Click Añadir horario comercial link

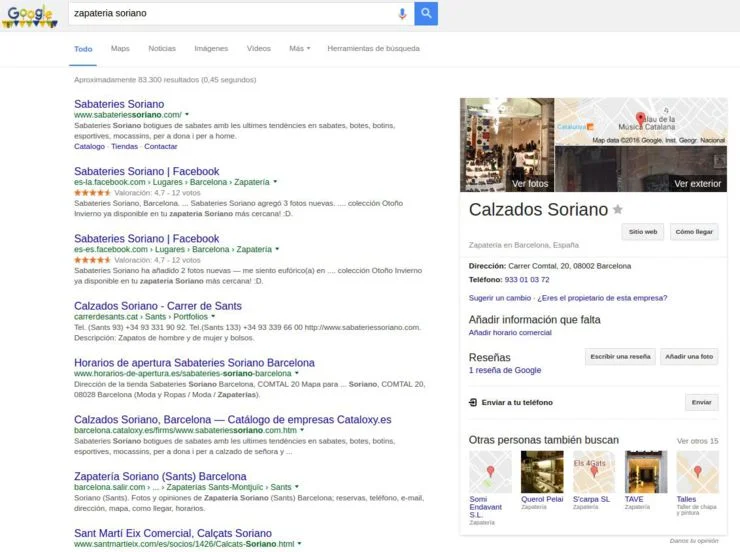(x=510, y=333)
